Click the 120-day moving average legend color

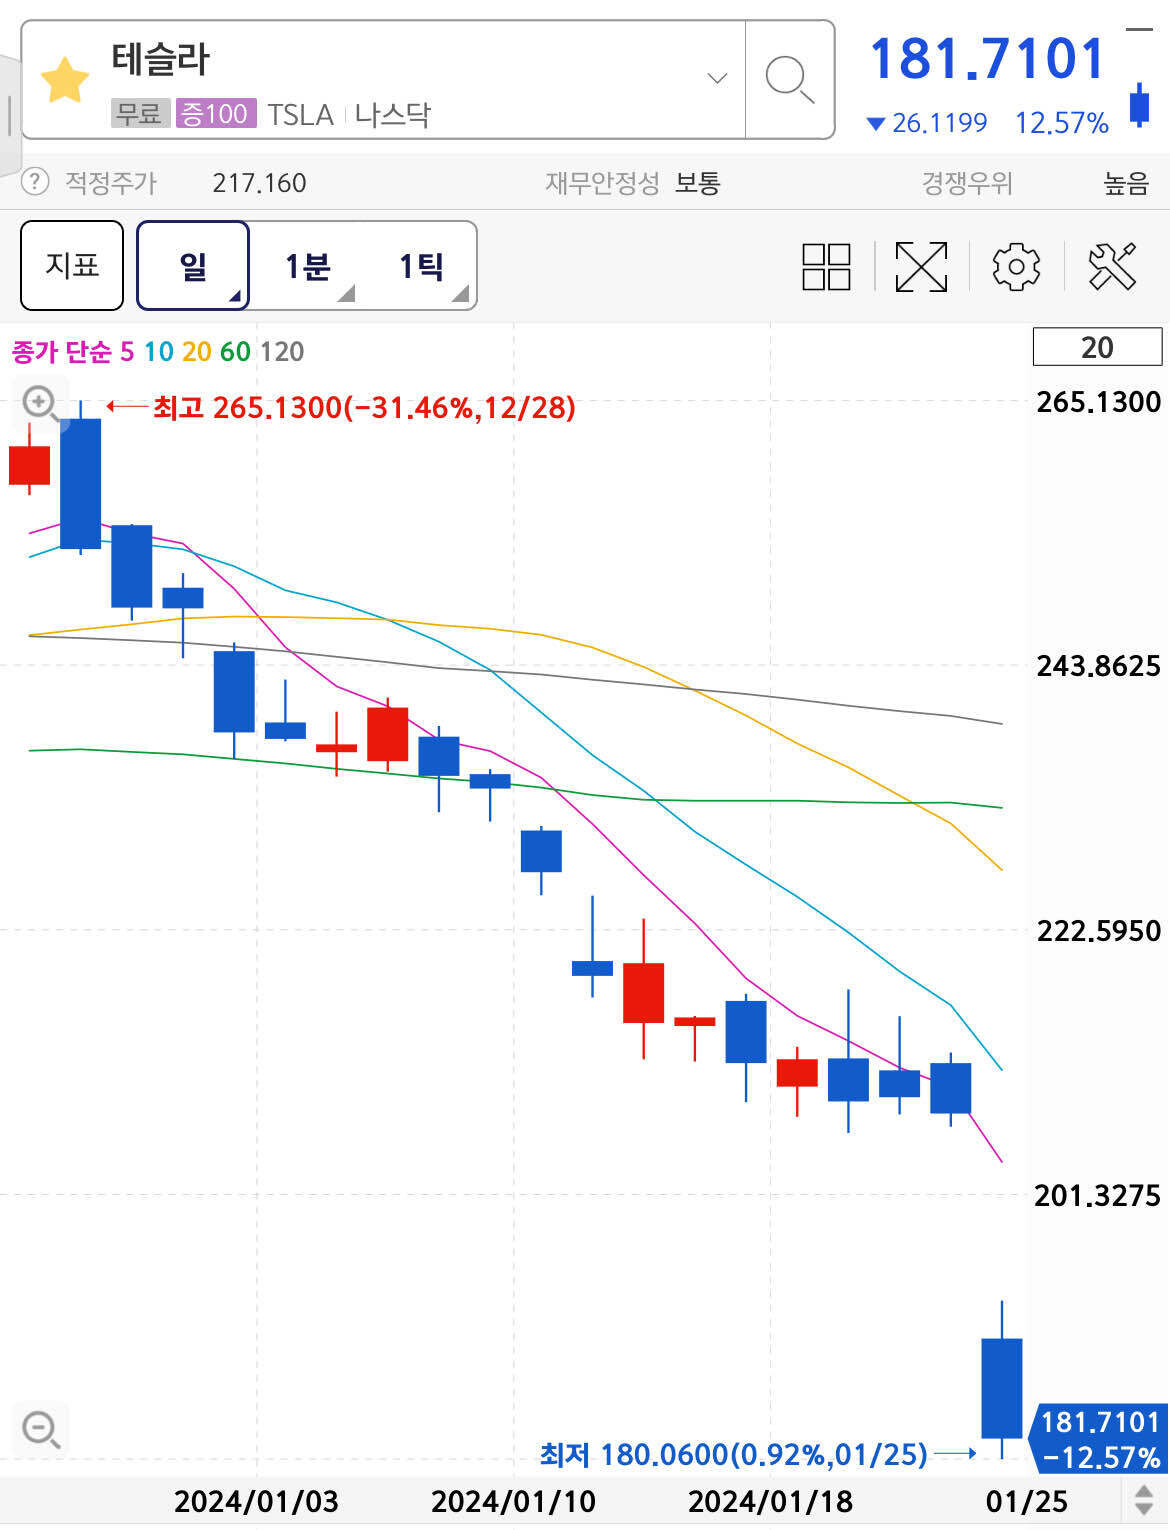pos(282,352)
